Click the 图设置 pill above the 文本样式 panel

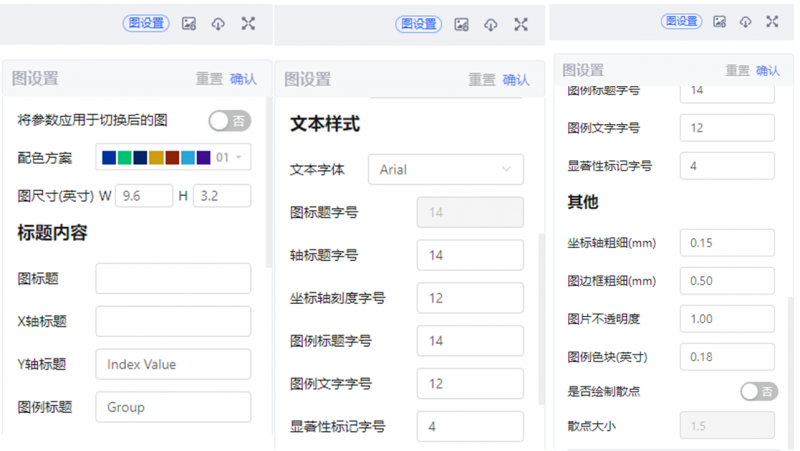point(419,25)
